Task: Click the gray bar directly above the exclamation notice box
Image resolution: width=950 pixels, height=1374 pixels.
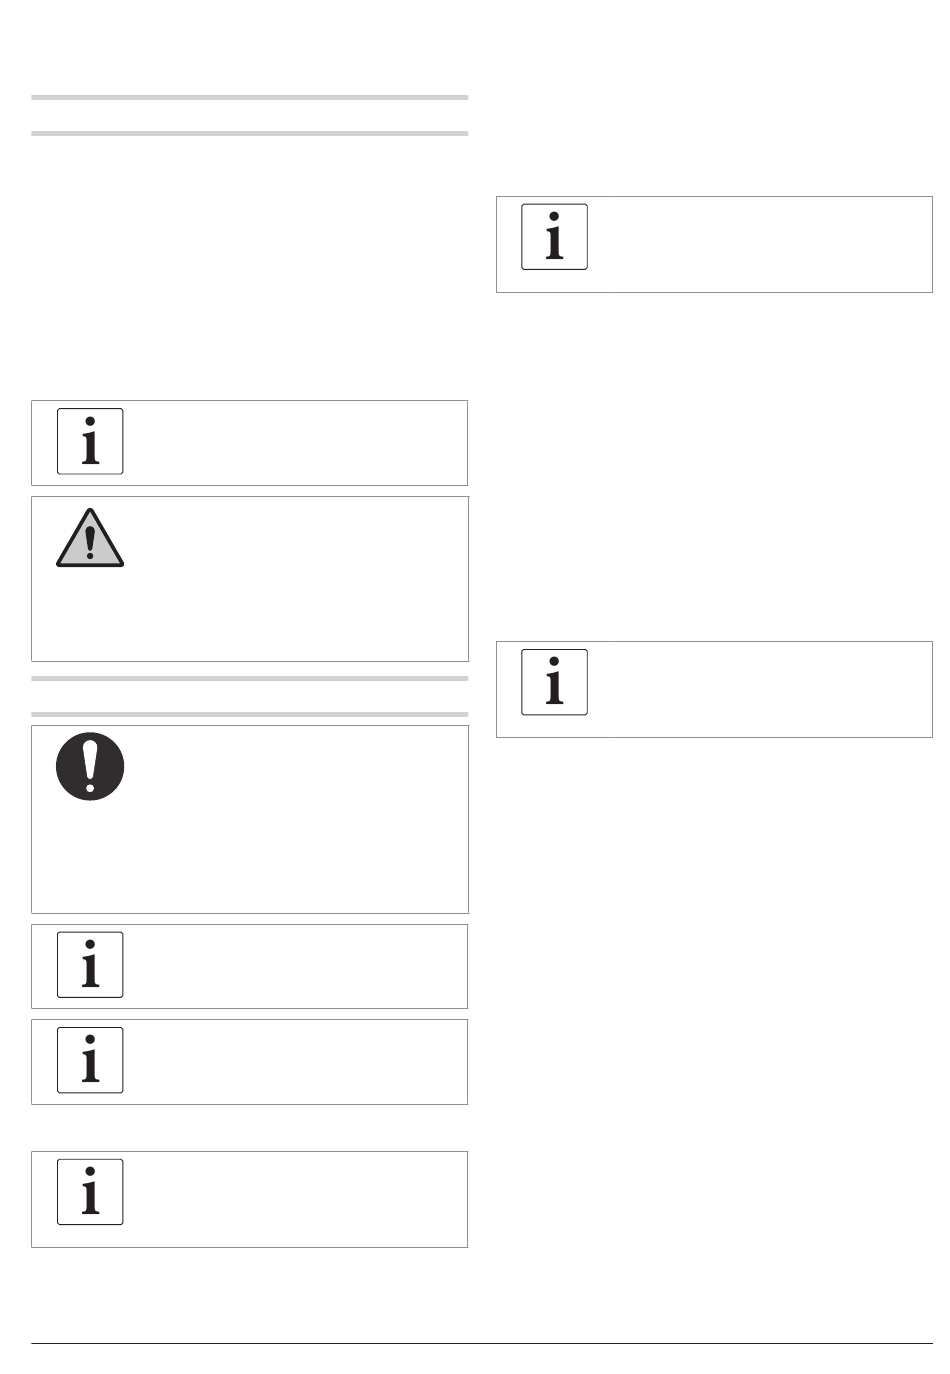Action: pyautogui.click(x=250, y=714)
